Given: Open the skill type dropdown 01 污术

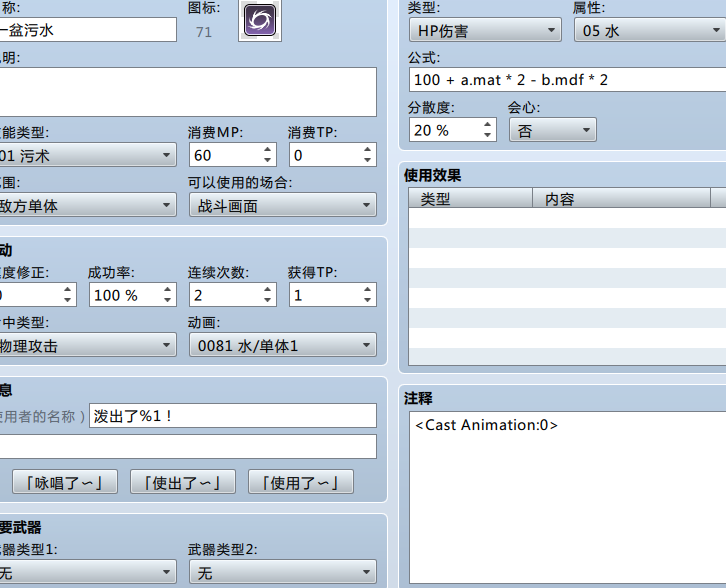Looking at the screenshot, I should (x=88, y=155).
